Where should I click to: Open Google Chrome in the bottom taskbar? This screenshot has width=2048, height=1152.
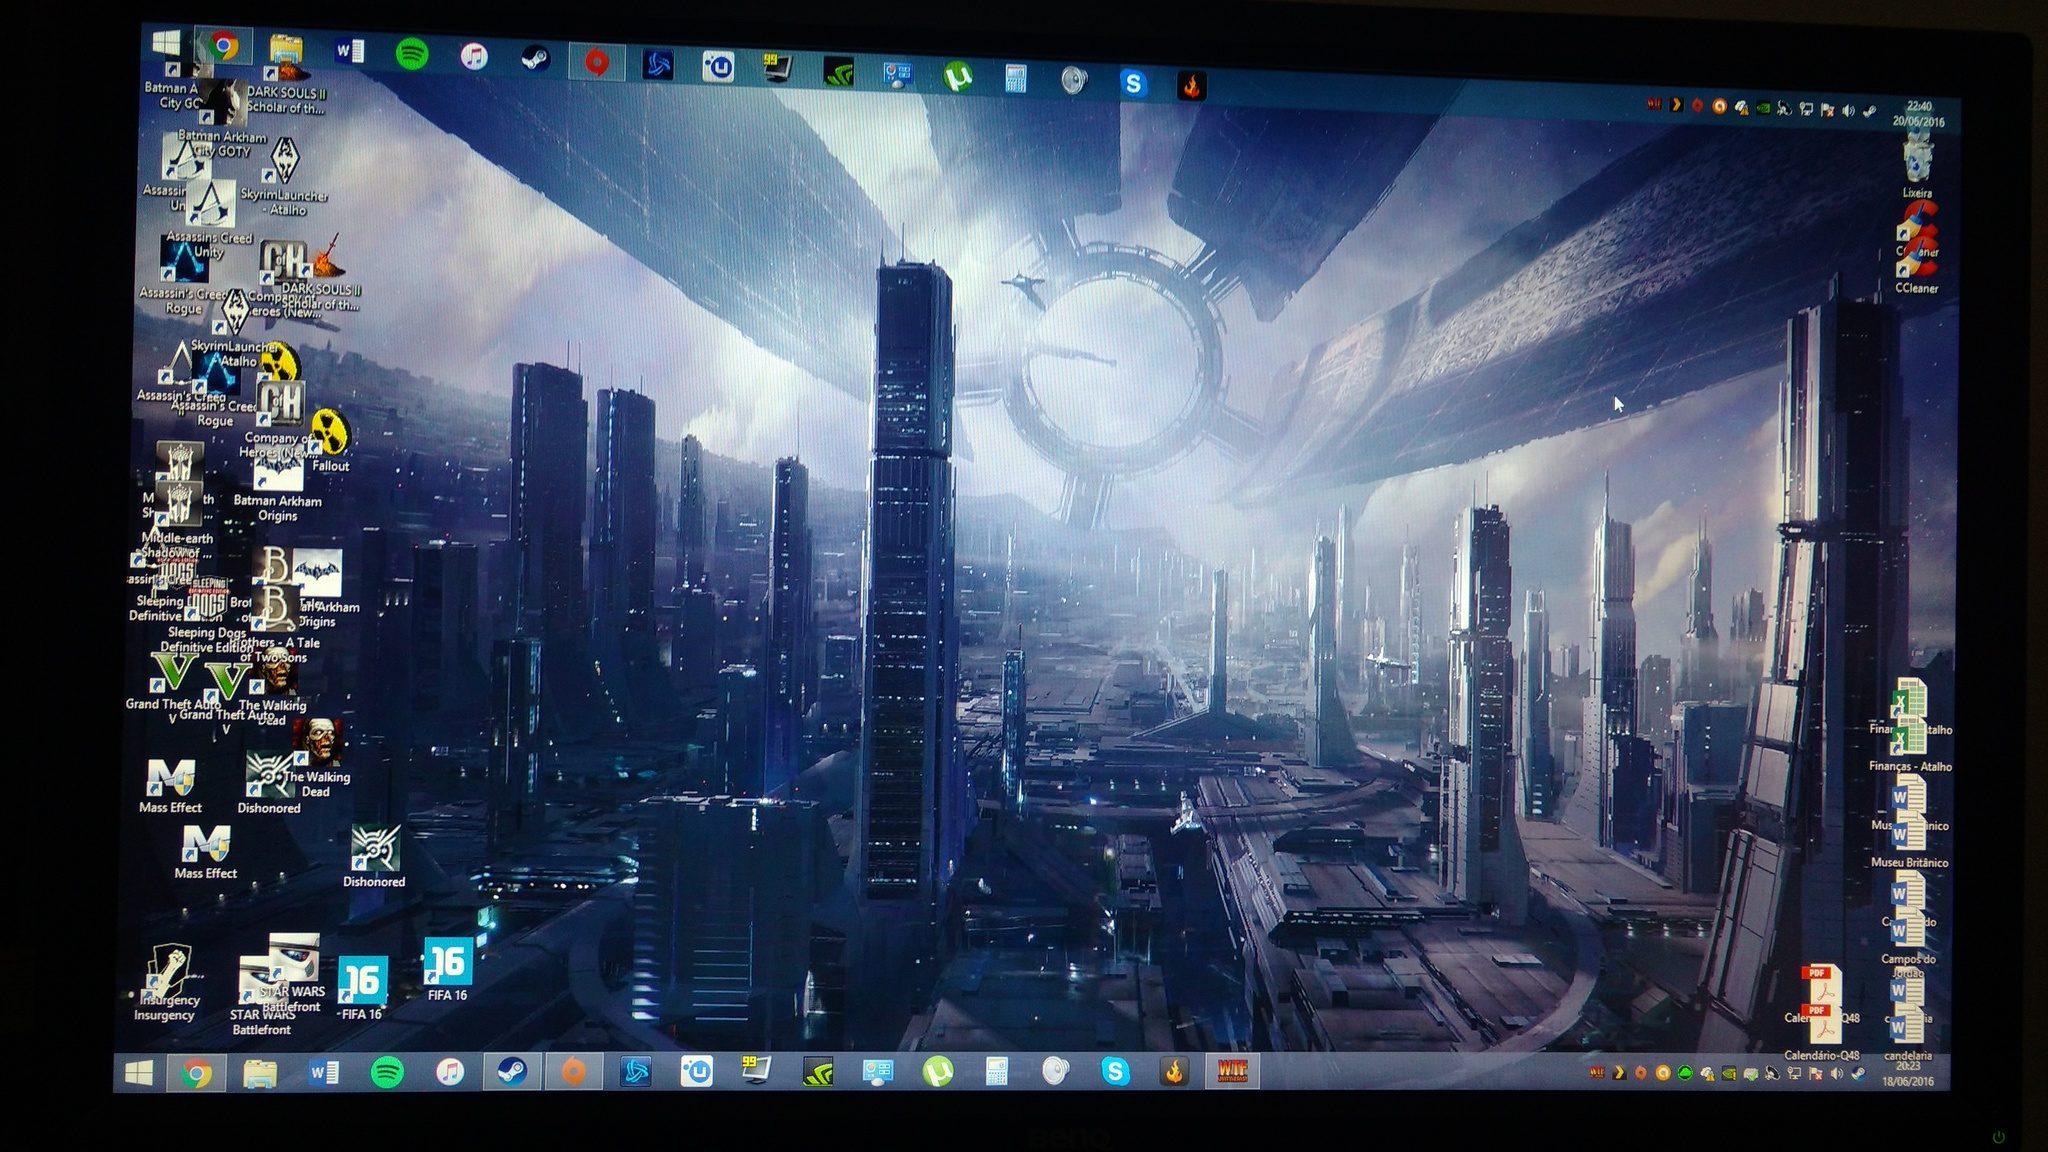(x=197, y=1074)
